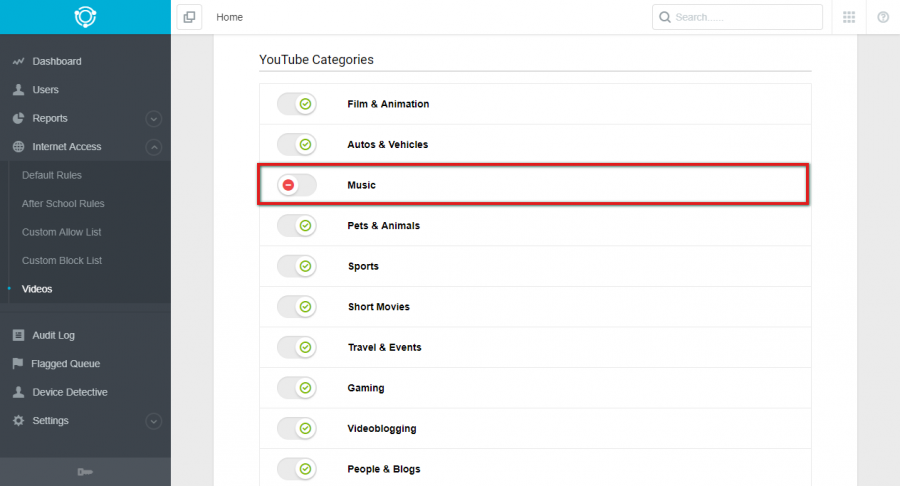Collapse the Internet Access submenu chevron
900x486 pixels.
(x=153, y=147)
